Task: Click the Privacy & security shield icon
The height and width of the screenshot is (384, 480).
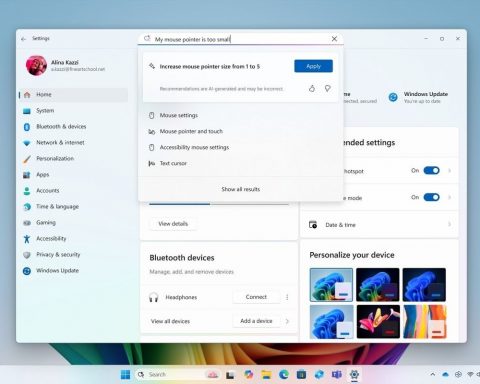Action: click(x=27, y=255)
